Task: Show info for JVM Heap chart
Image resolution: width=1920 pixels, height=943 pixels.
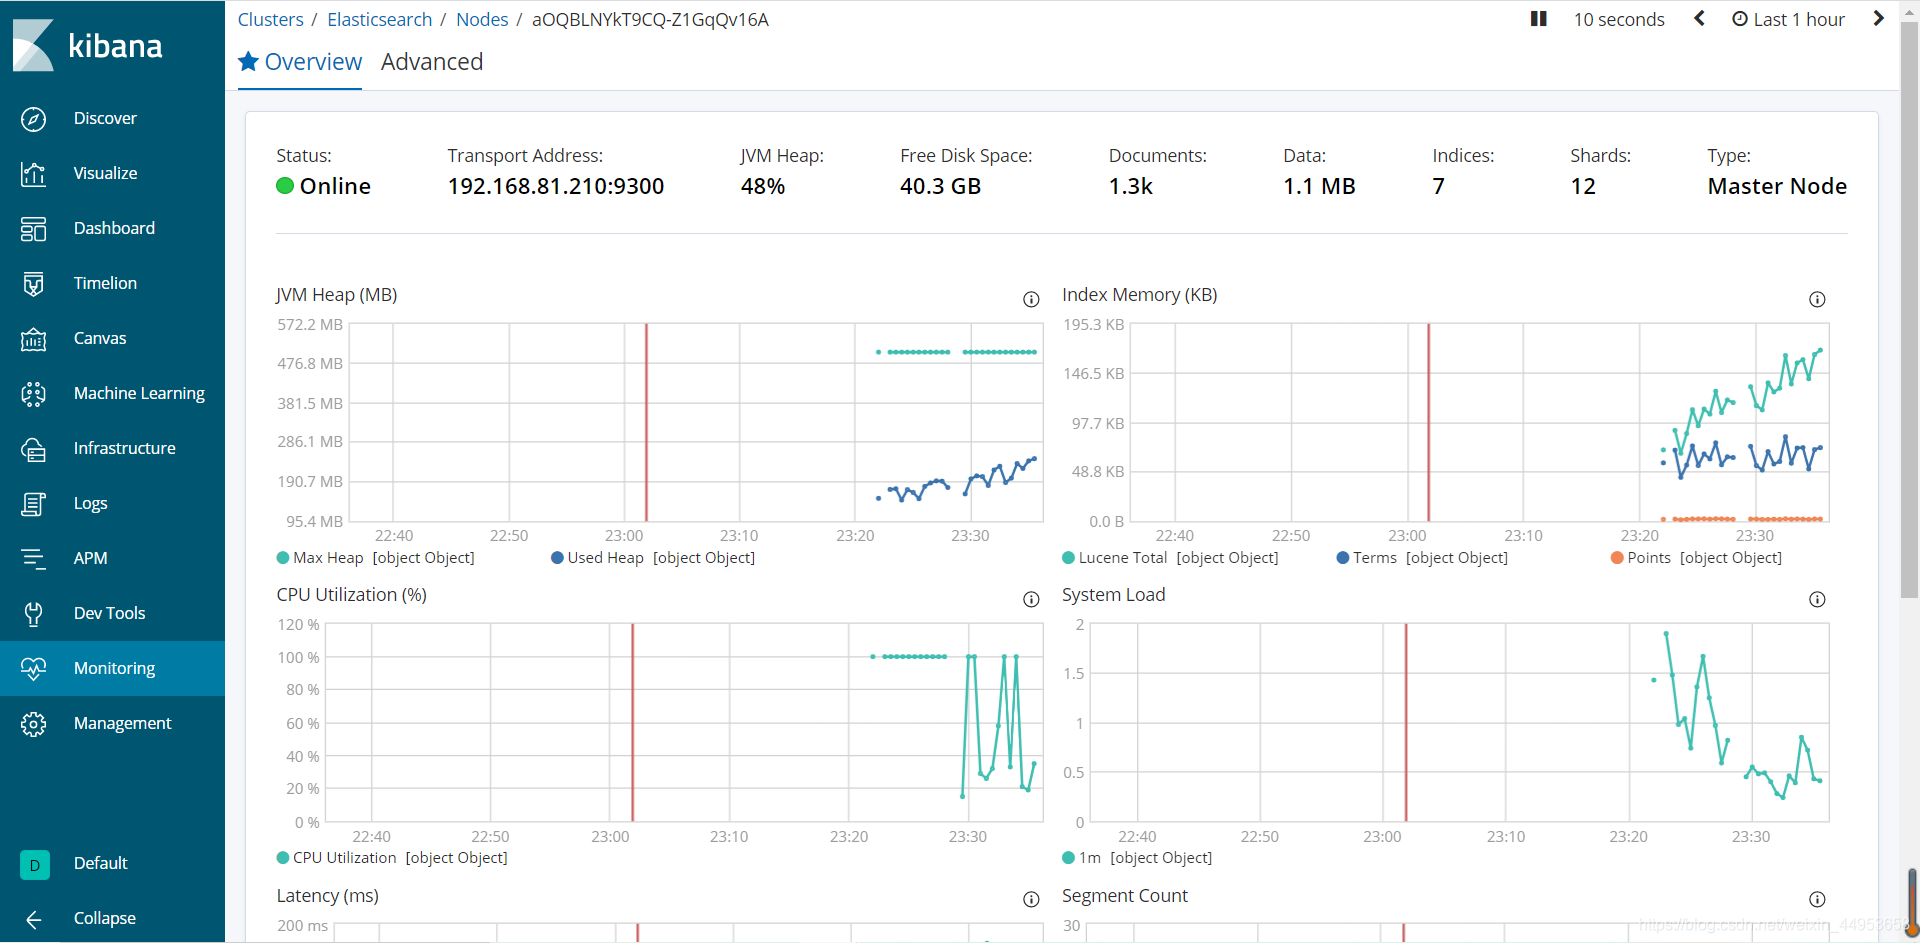Action: pyautogui.click(x=1031, y=299)
